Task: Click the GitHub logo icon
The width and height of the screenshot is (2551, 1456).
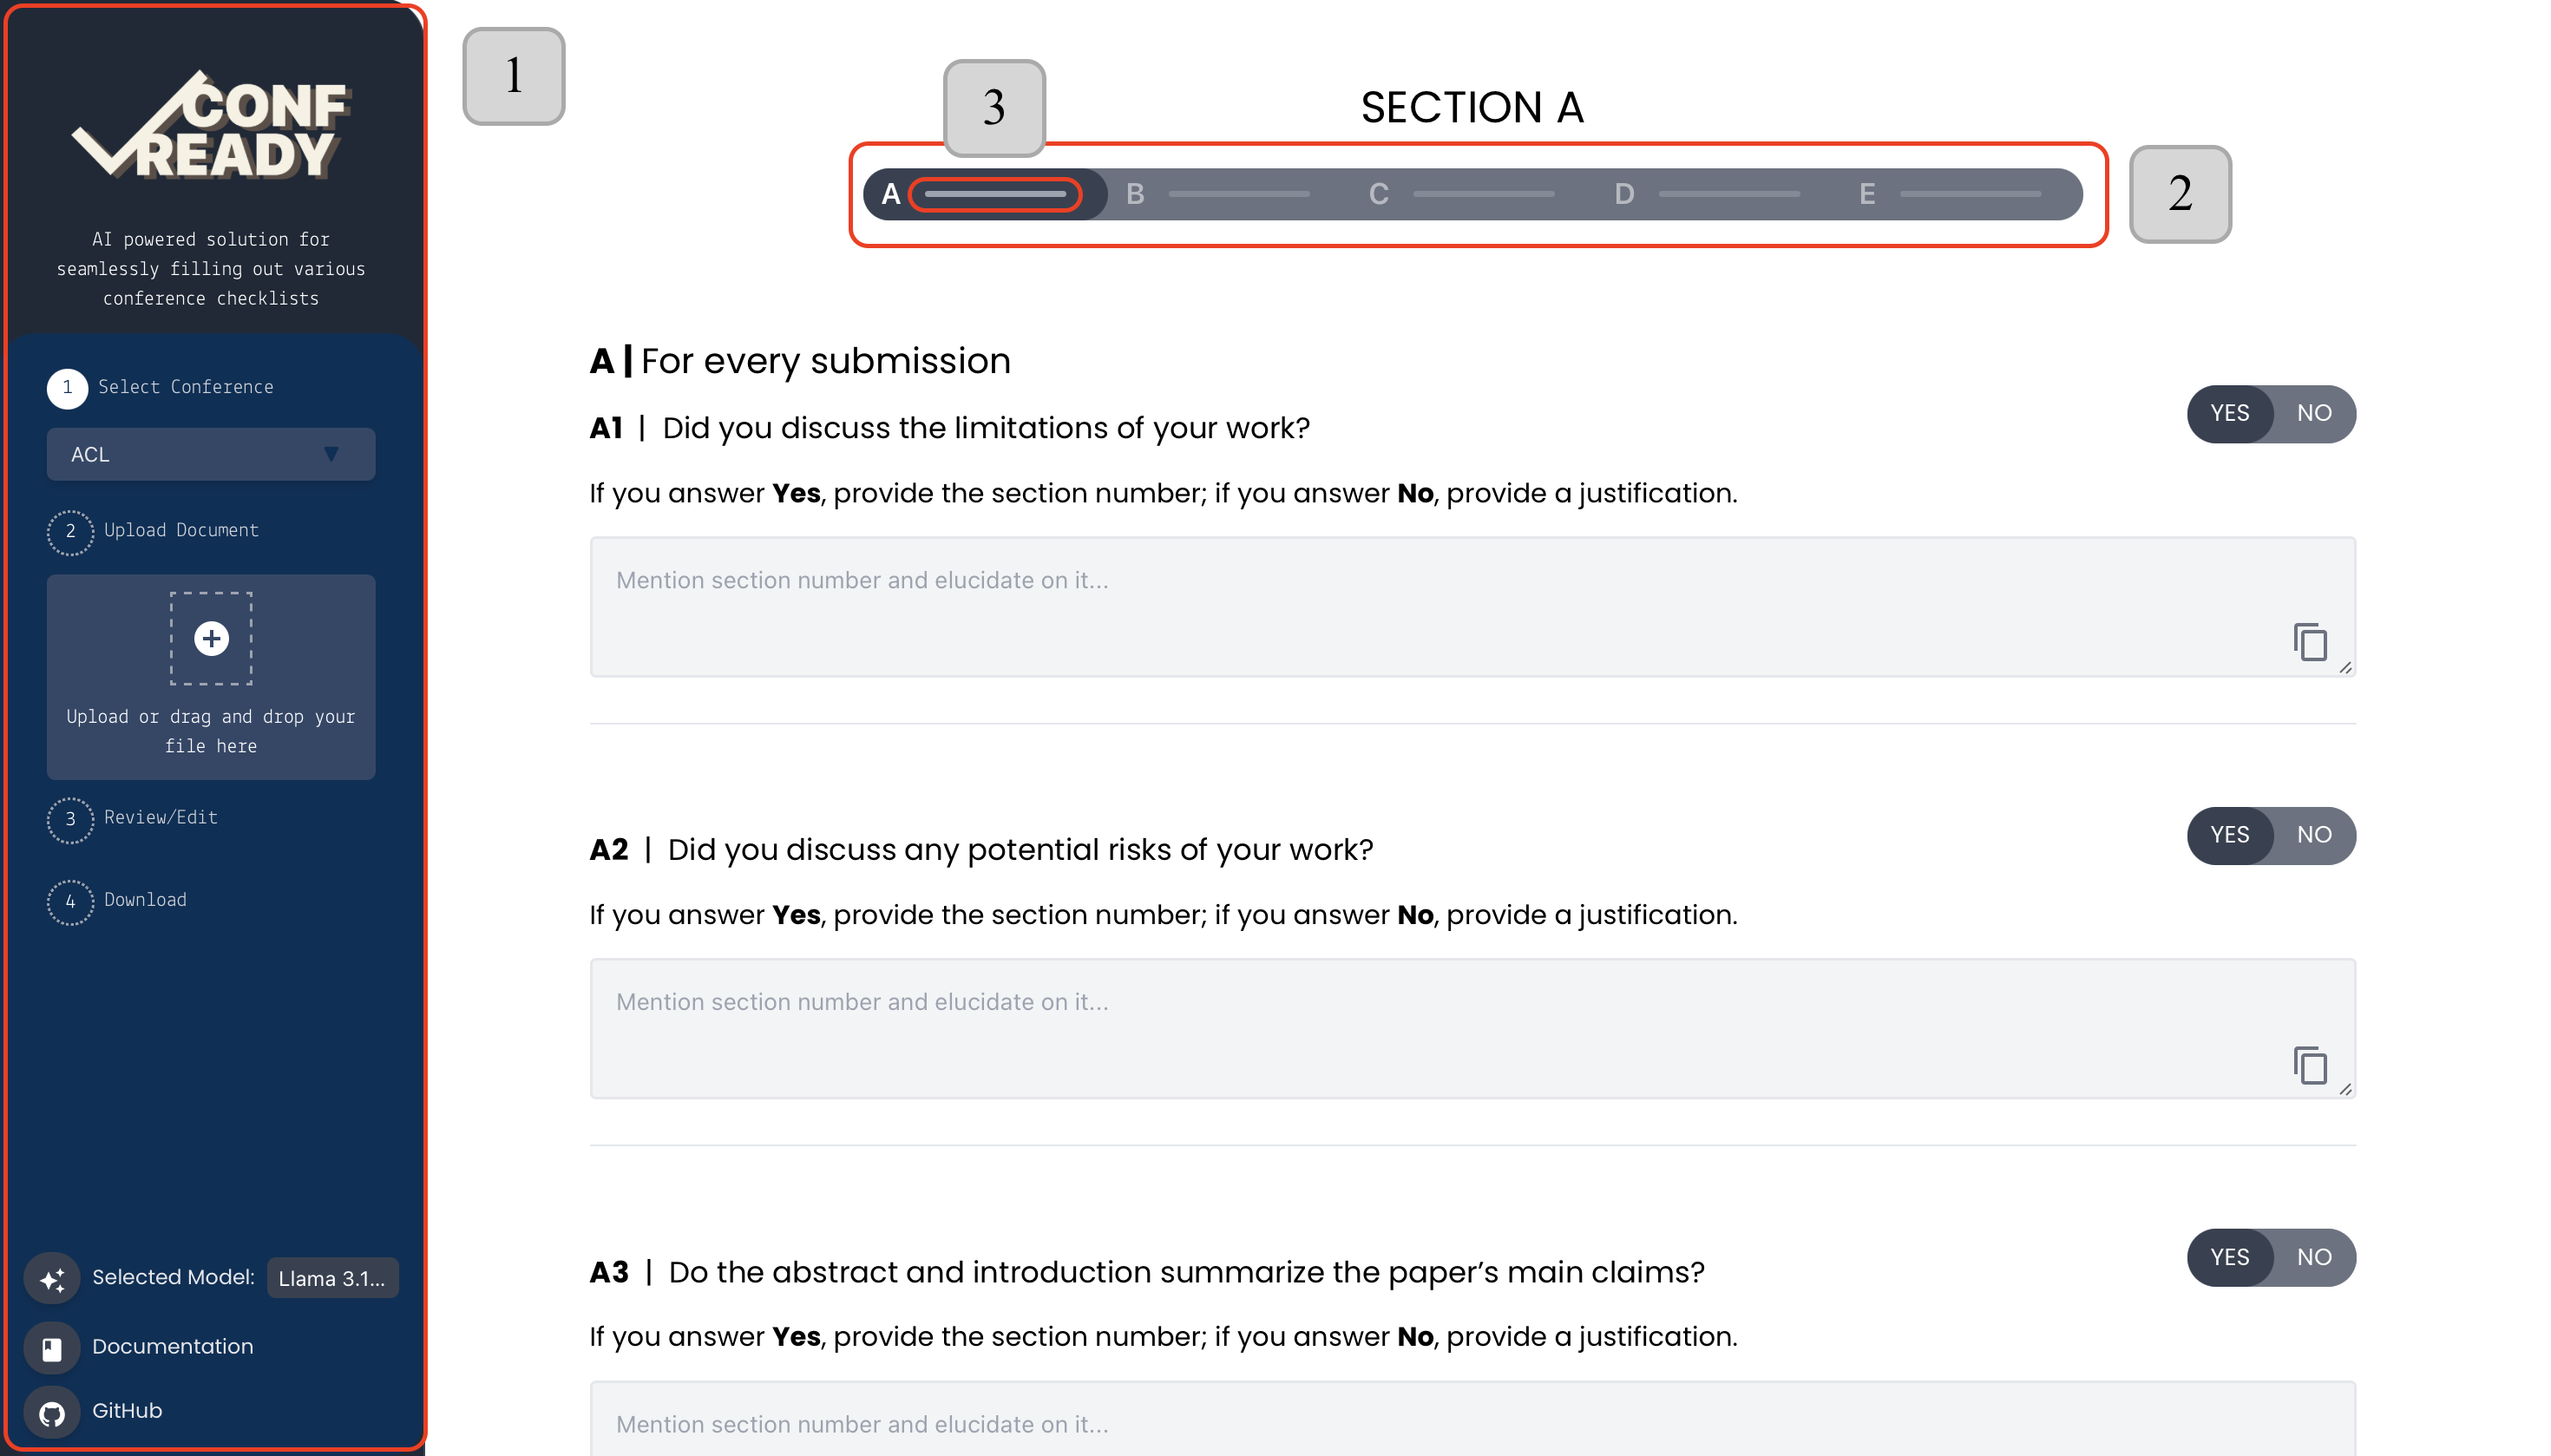Action: click(x=52, y=1412)
